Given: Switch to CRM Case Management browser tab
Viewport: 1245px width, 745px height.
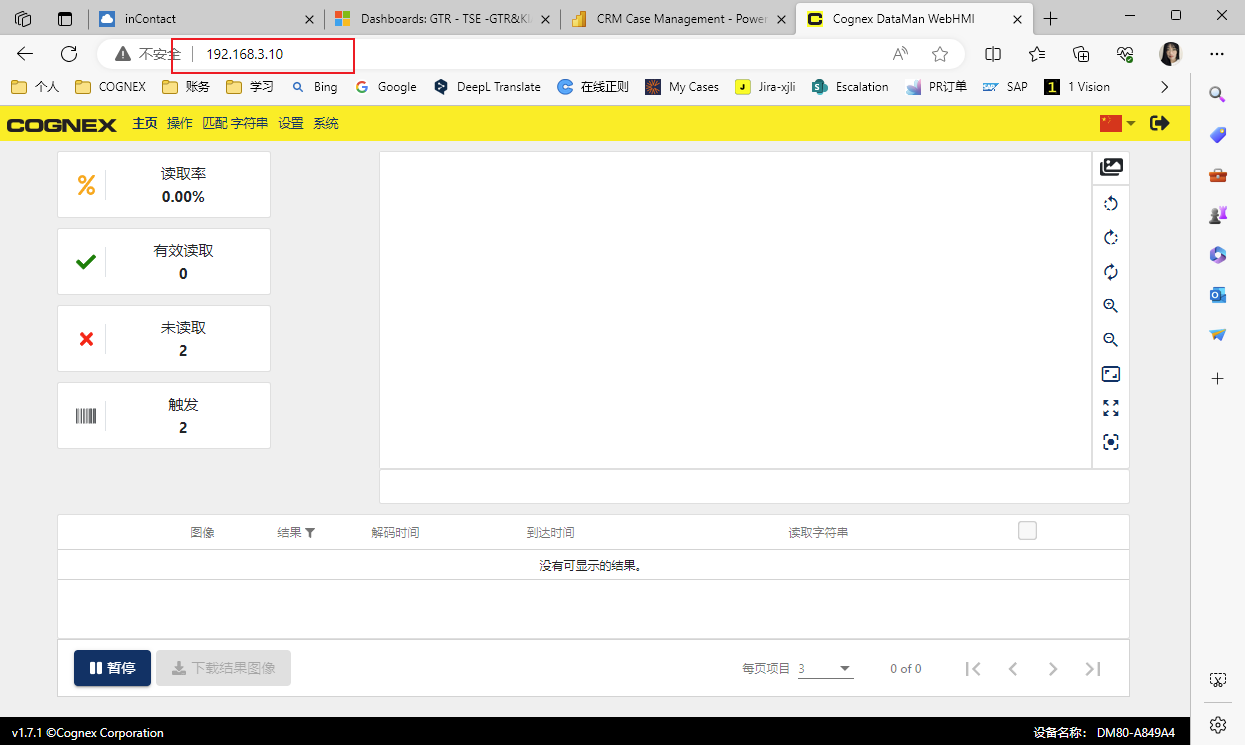Looking at the screenshot, I should click(x=677, y=18).
